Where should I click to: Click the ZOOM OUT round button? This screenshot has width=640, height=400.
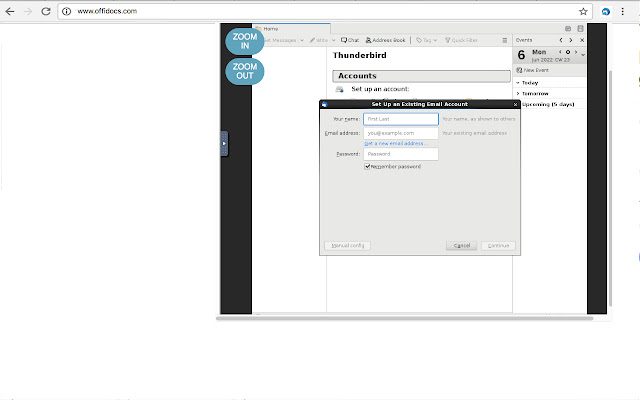tap(245, 71)
